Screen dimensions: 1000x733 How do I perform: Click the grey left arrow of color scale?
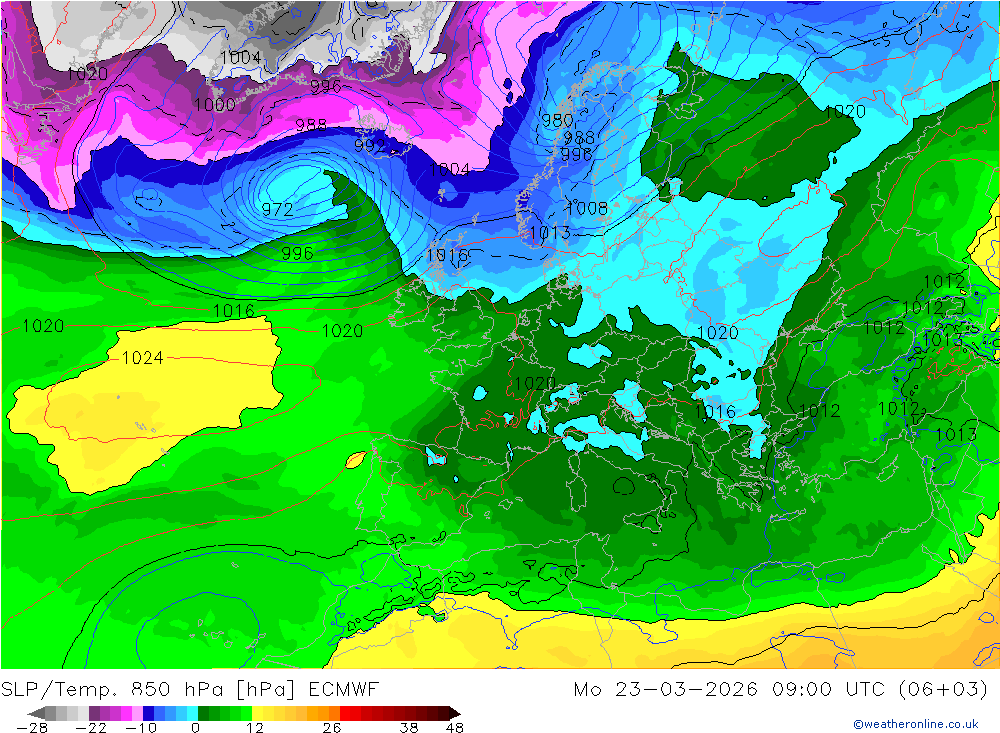pos(36,713)
